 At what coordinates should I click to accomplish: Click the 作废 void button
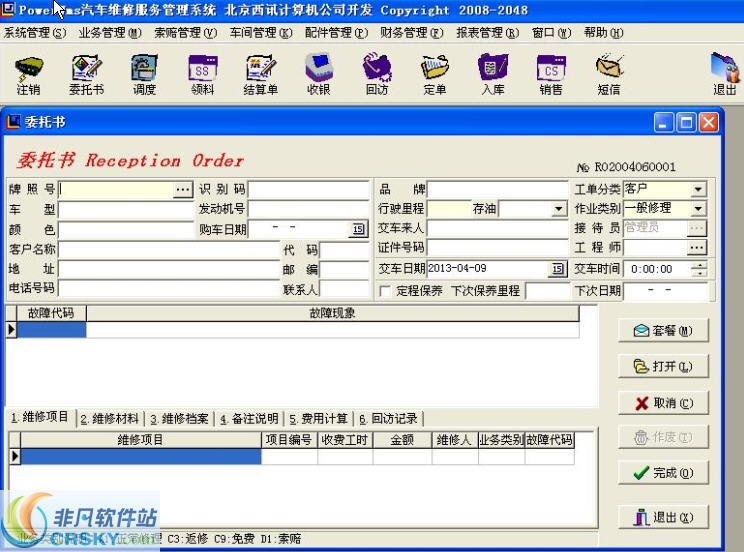(x=663, y=437)
